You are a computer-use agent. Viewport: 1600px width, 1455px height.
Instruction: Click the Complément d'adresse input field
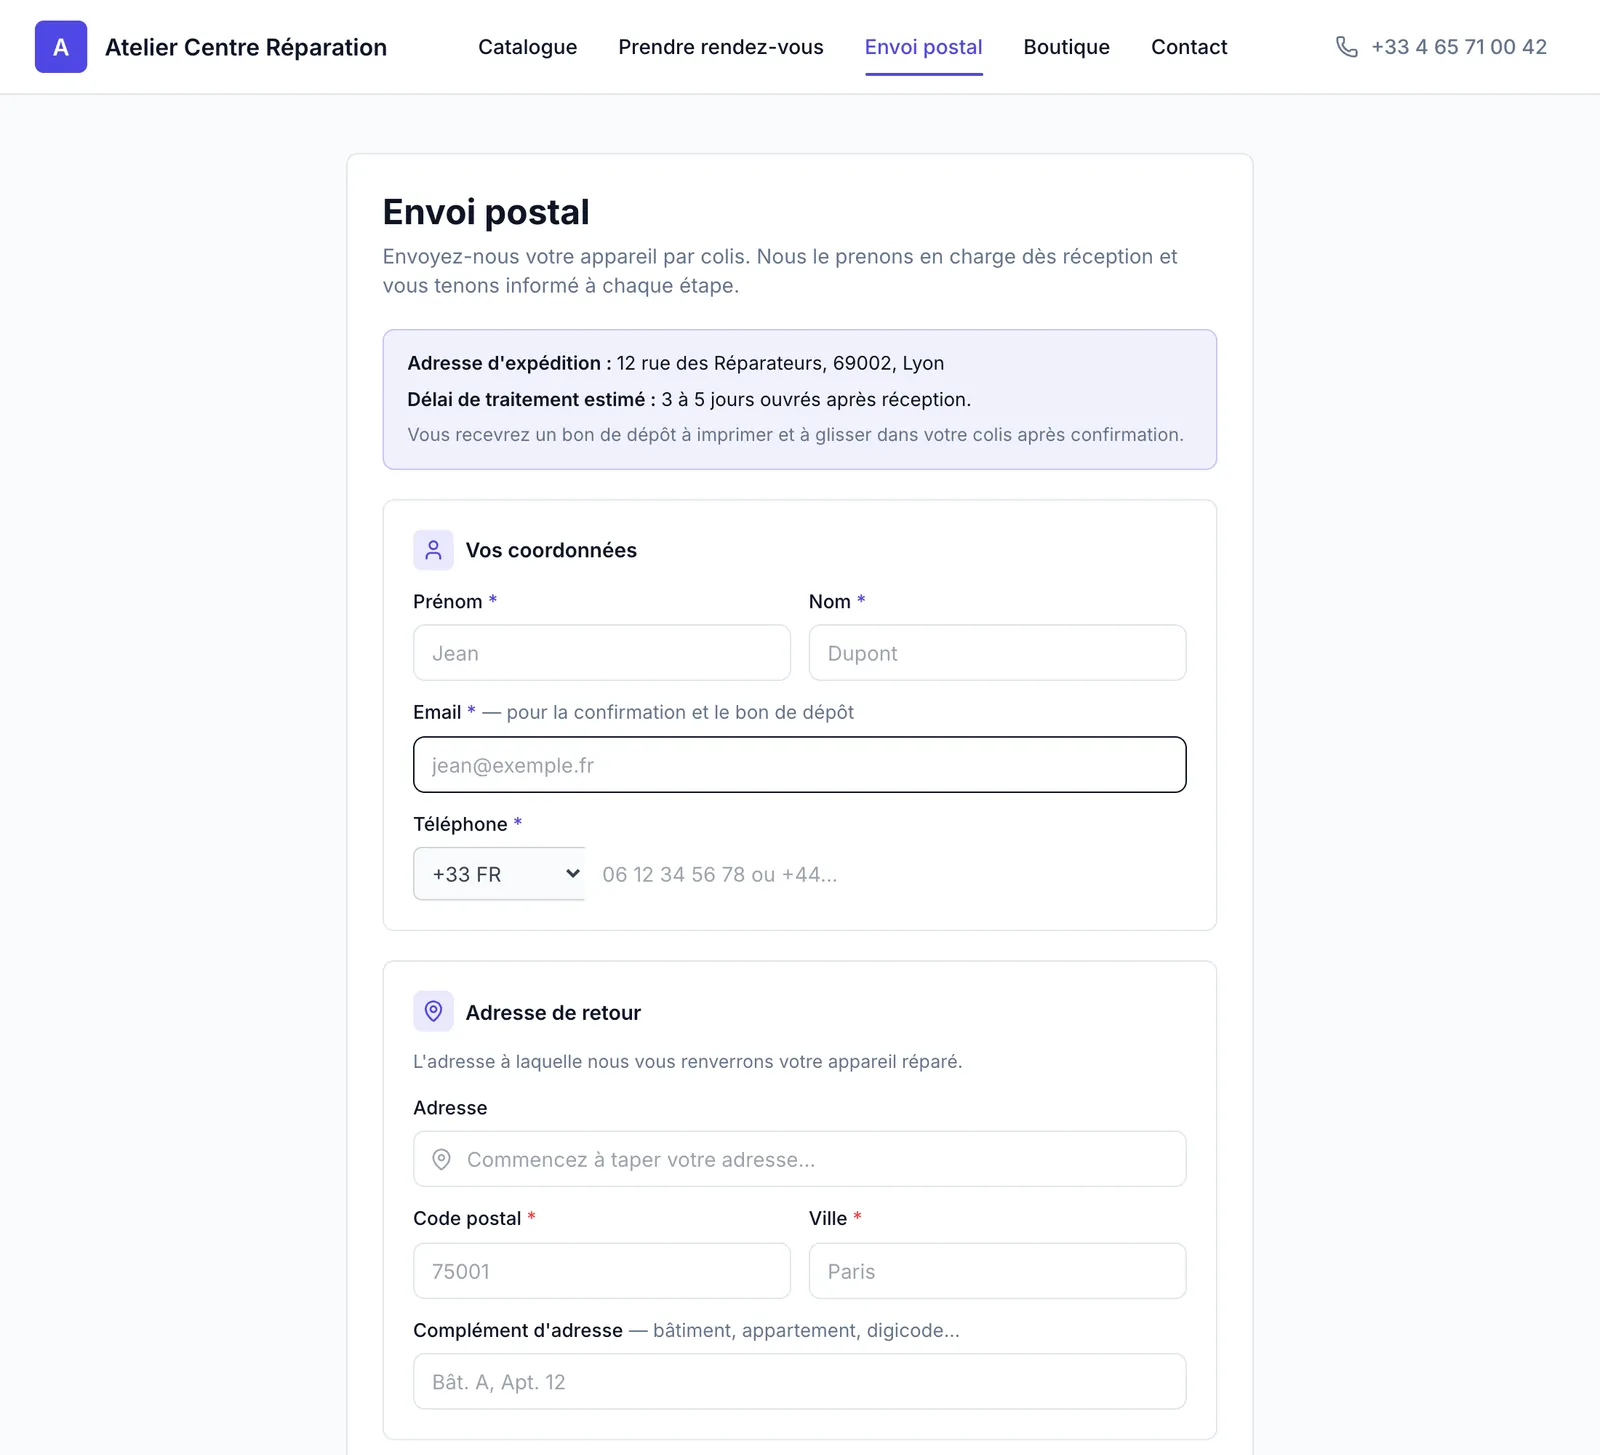(x=800, y=1382)
